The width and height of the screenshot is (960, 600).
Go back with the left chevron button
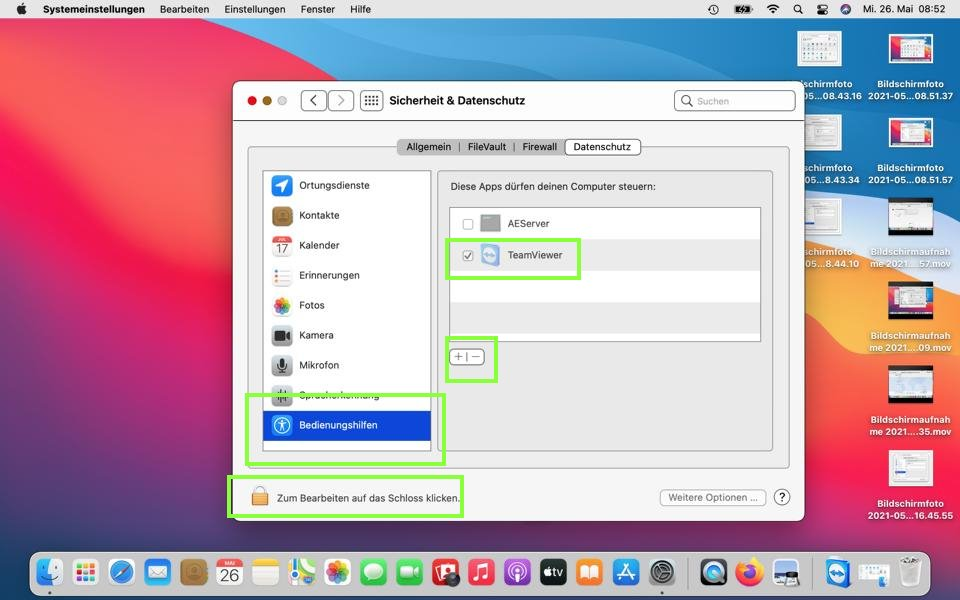(313, 100)
